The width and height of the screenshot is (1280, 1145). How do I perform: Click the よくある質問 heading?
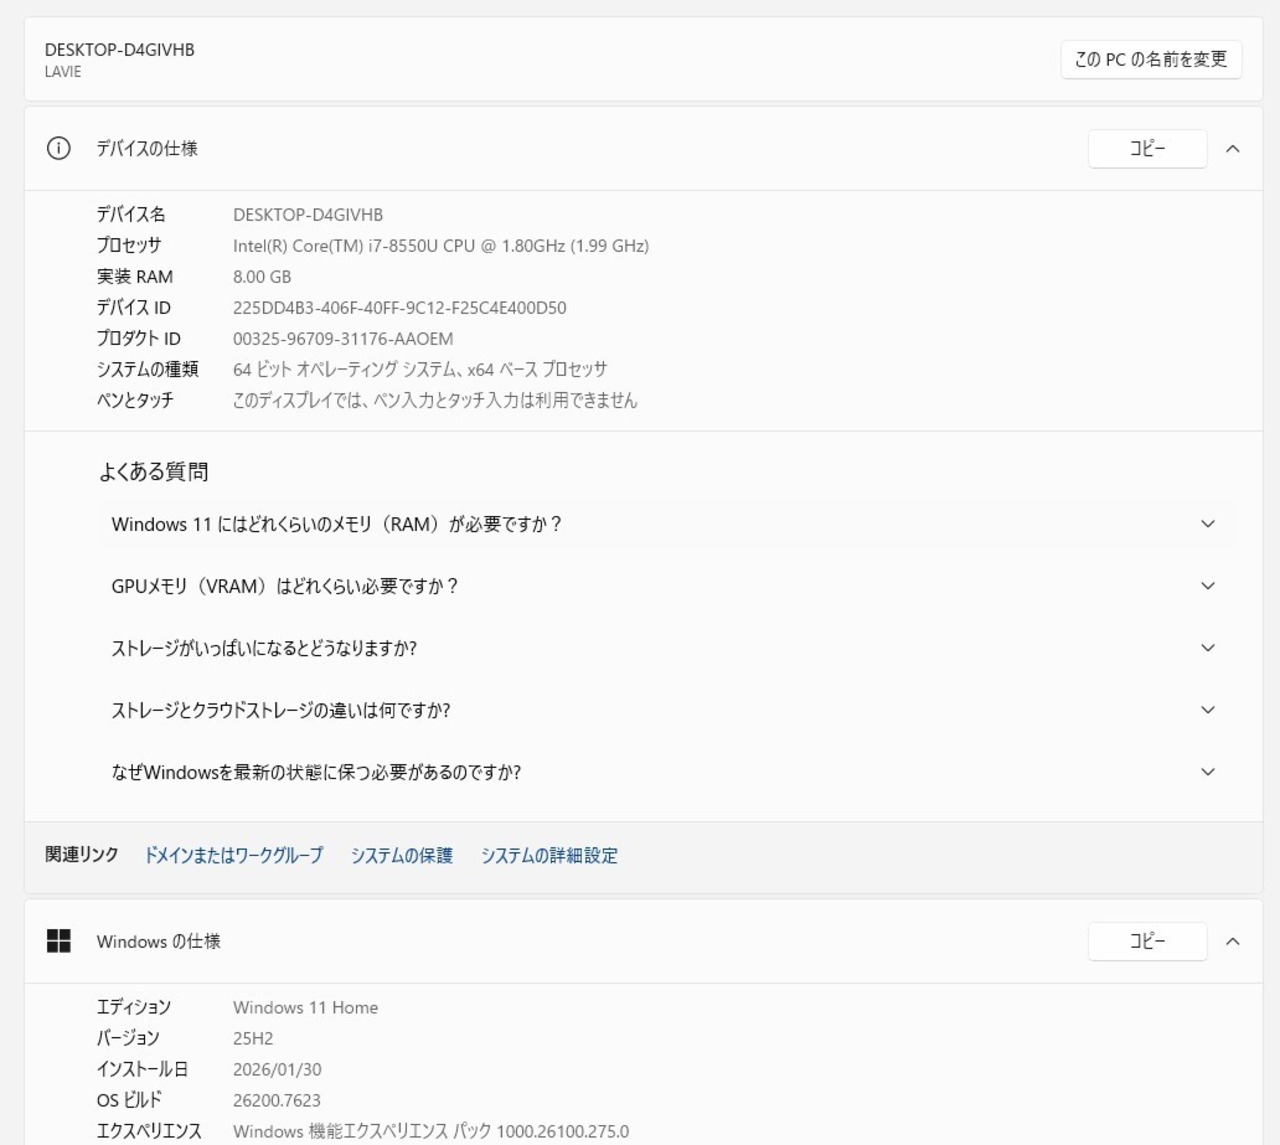154,472
